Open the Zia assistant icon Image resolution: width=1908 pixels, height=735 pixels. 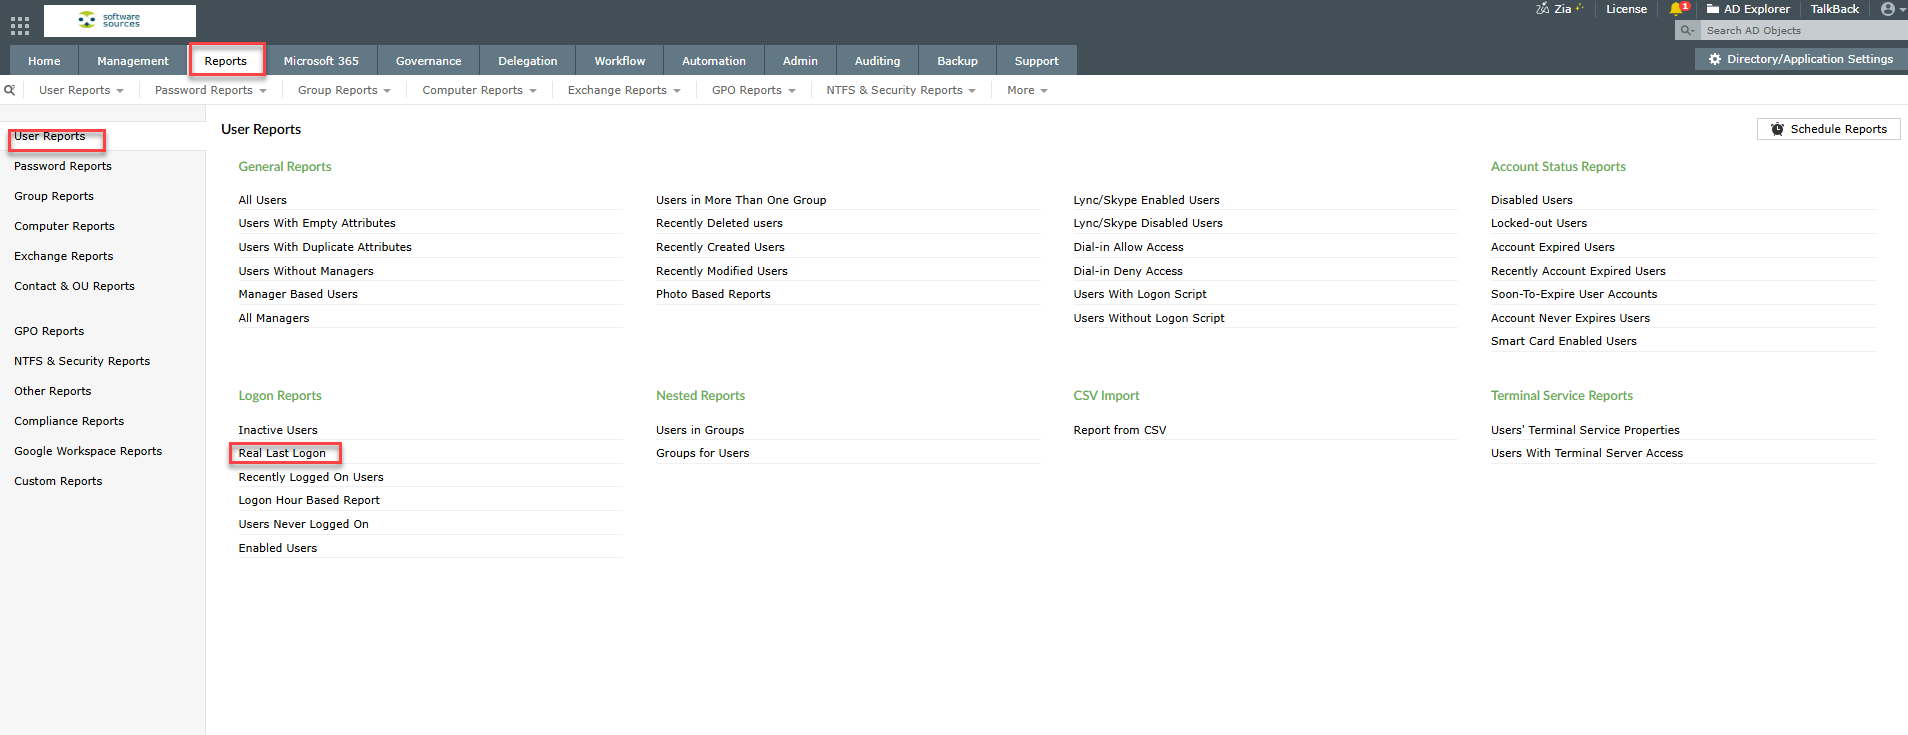click(x=1543, y=9)
